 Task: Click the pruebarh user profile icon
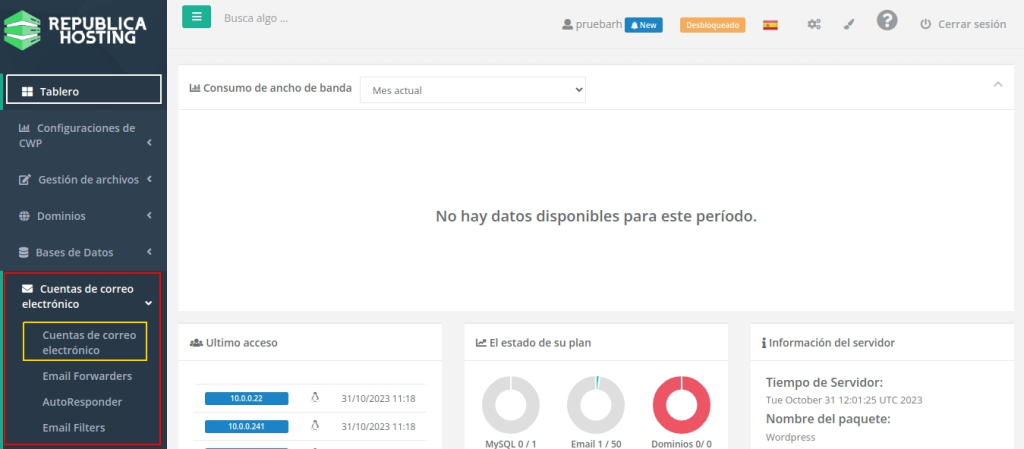tap(568, 25)
